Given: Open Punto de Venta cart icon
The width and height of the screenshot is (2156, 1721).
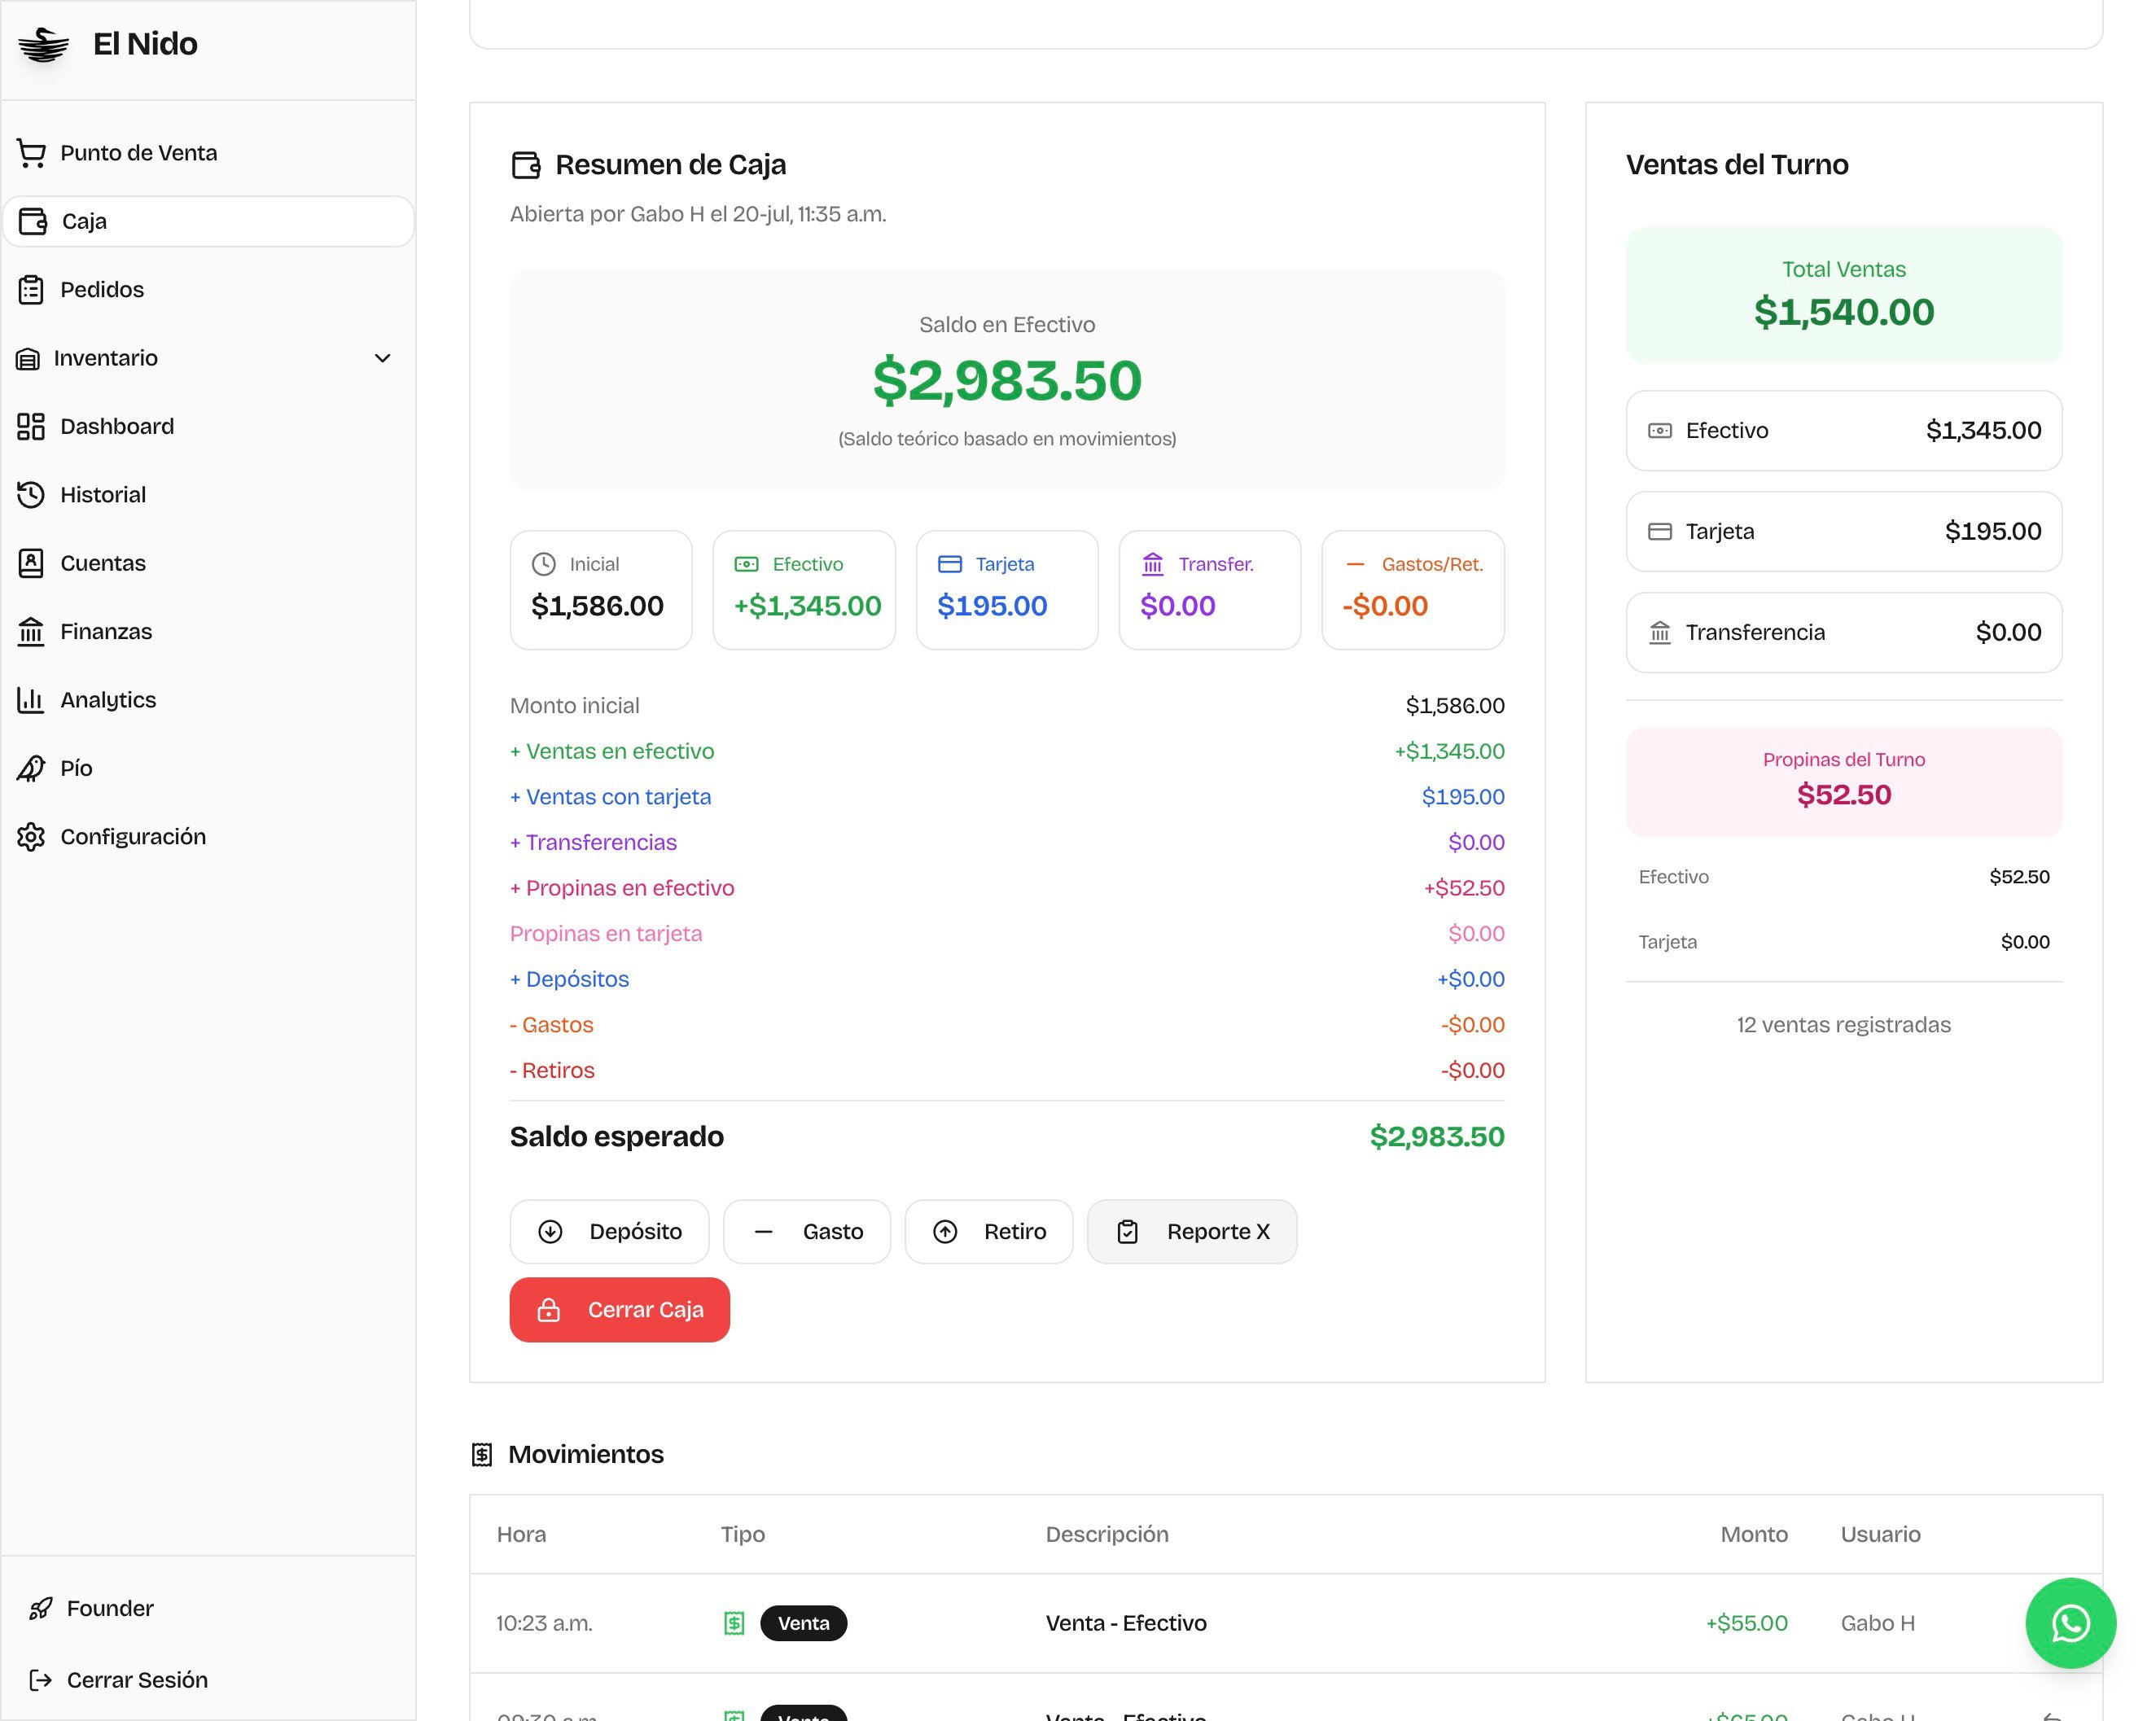Looking at the screenshot, I should (31, 153).
